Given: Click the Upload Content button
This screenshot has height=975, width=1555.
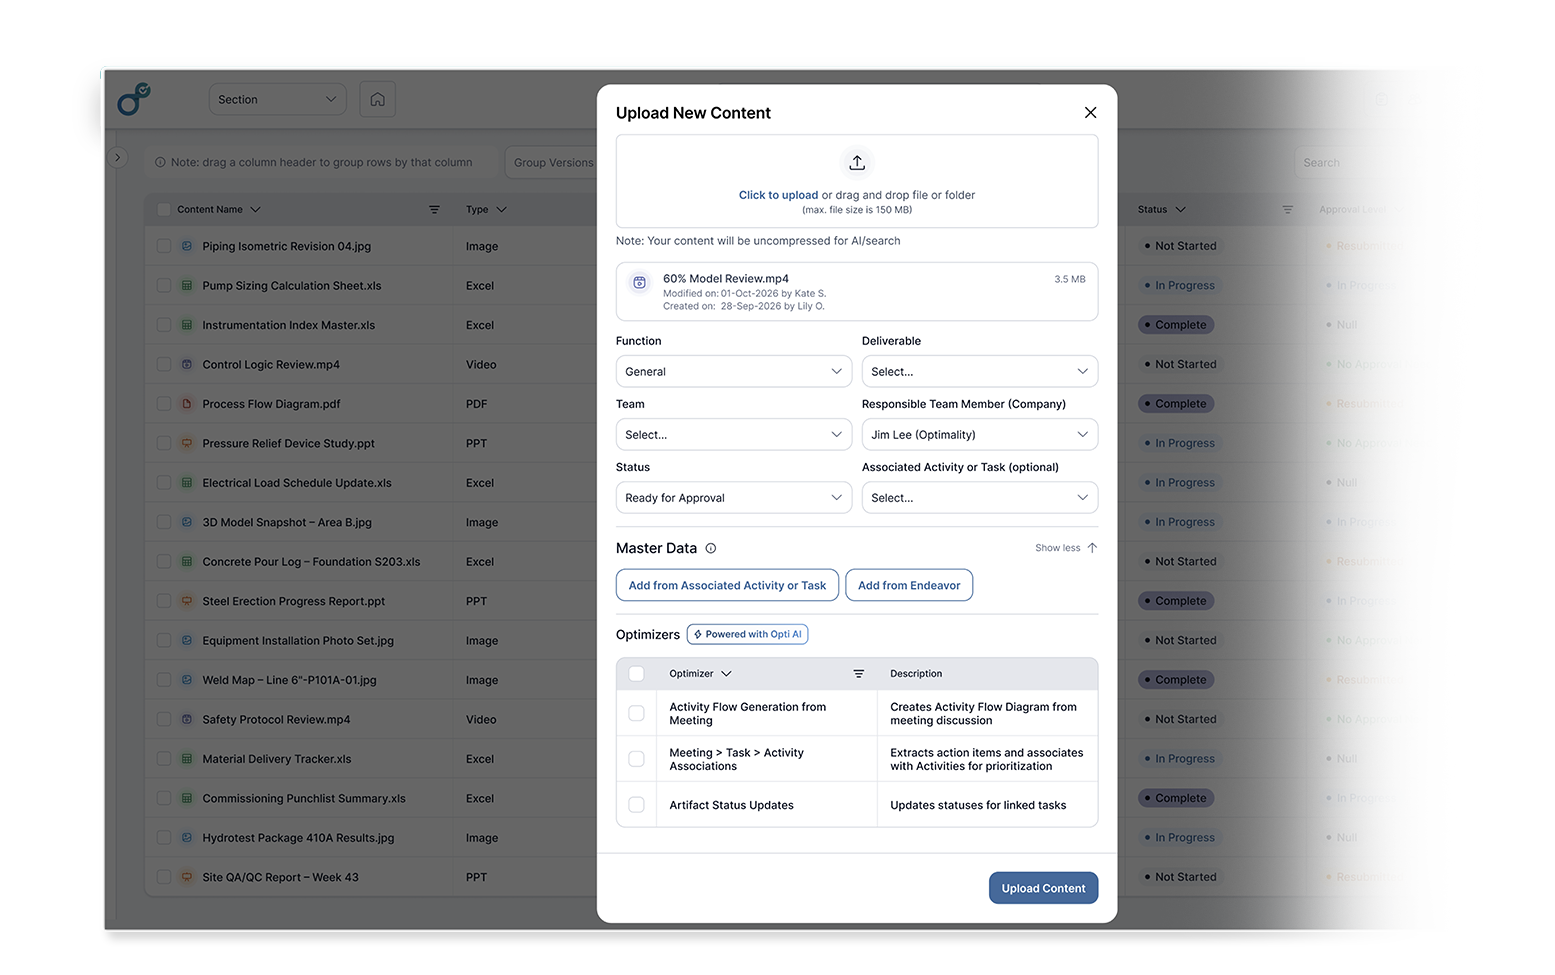Looking at the screenshot, I should (1043, 888).
